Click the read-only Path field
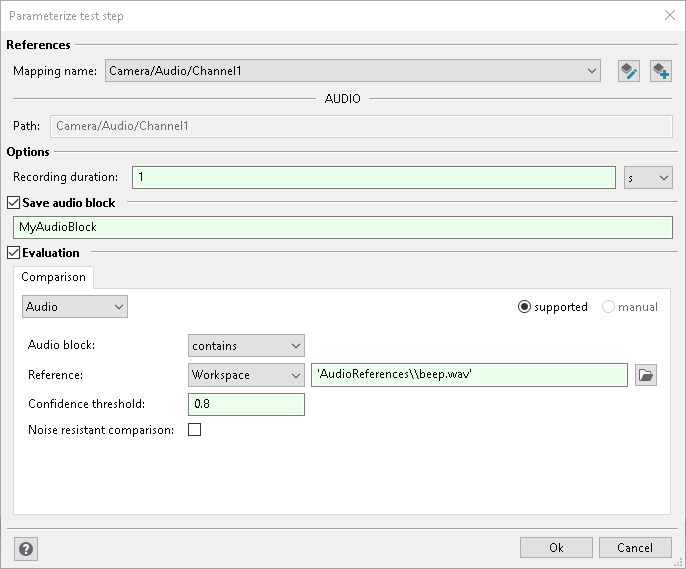 tap(361, 126)
